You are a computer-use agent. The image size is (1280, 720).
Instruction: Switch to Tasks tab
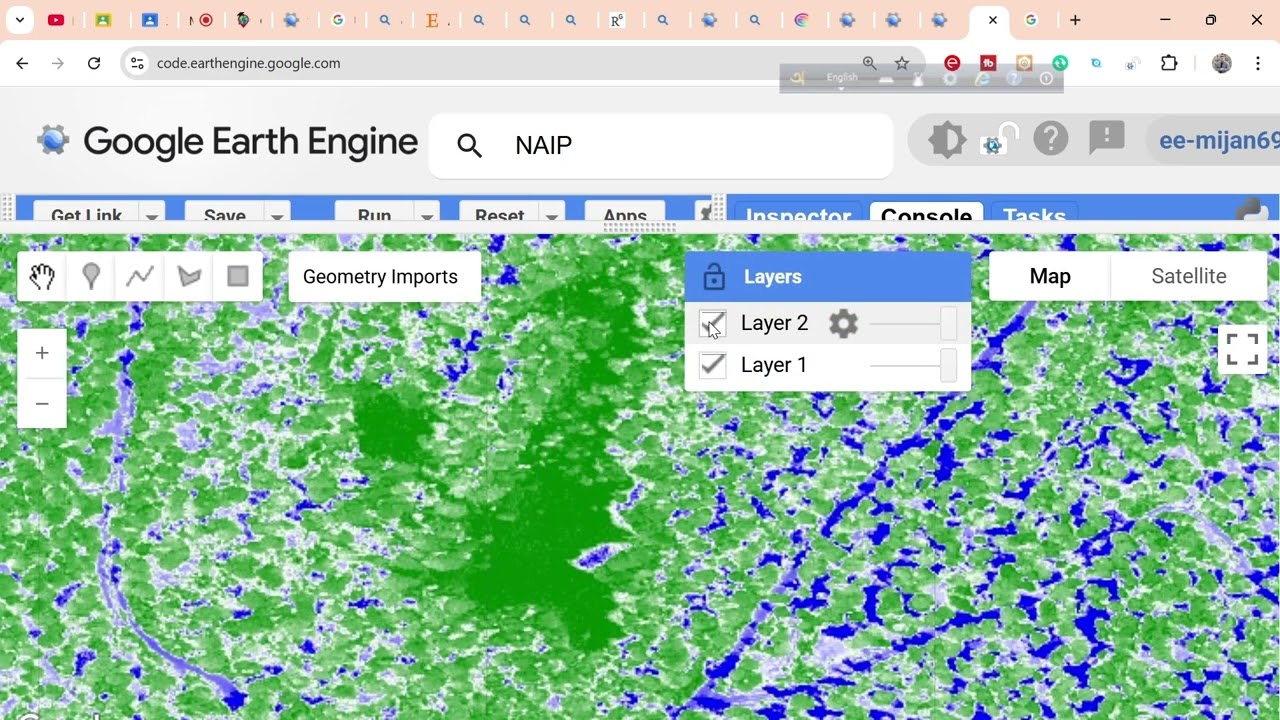1034,212
